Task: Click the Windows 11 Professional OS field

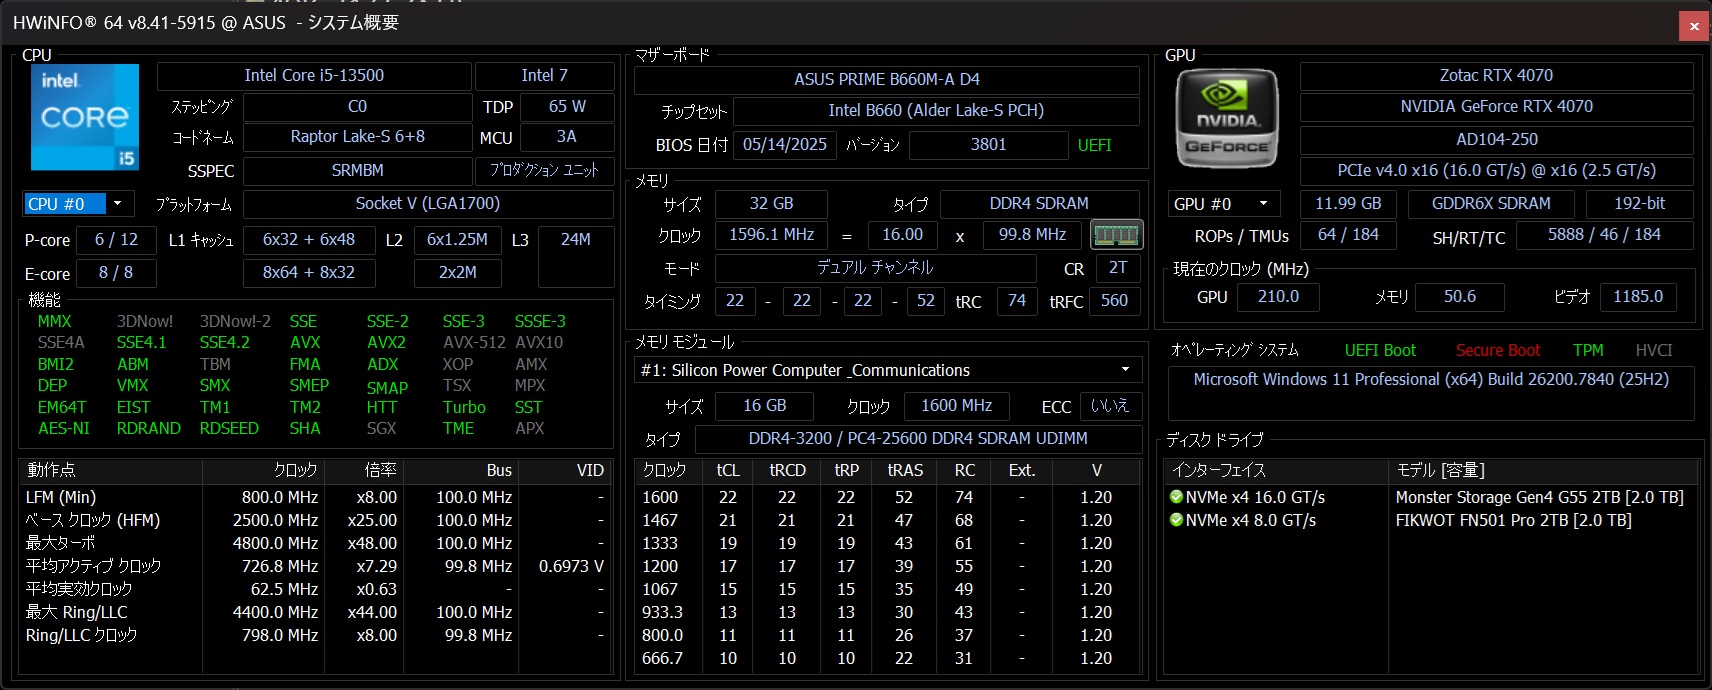Action: coord(1430,380)
